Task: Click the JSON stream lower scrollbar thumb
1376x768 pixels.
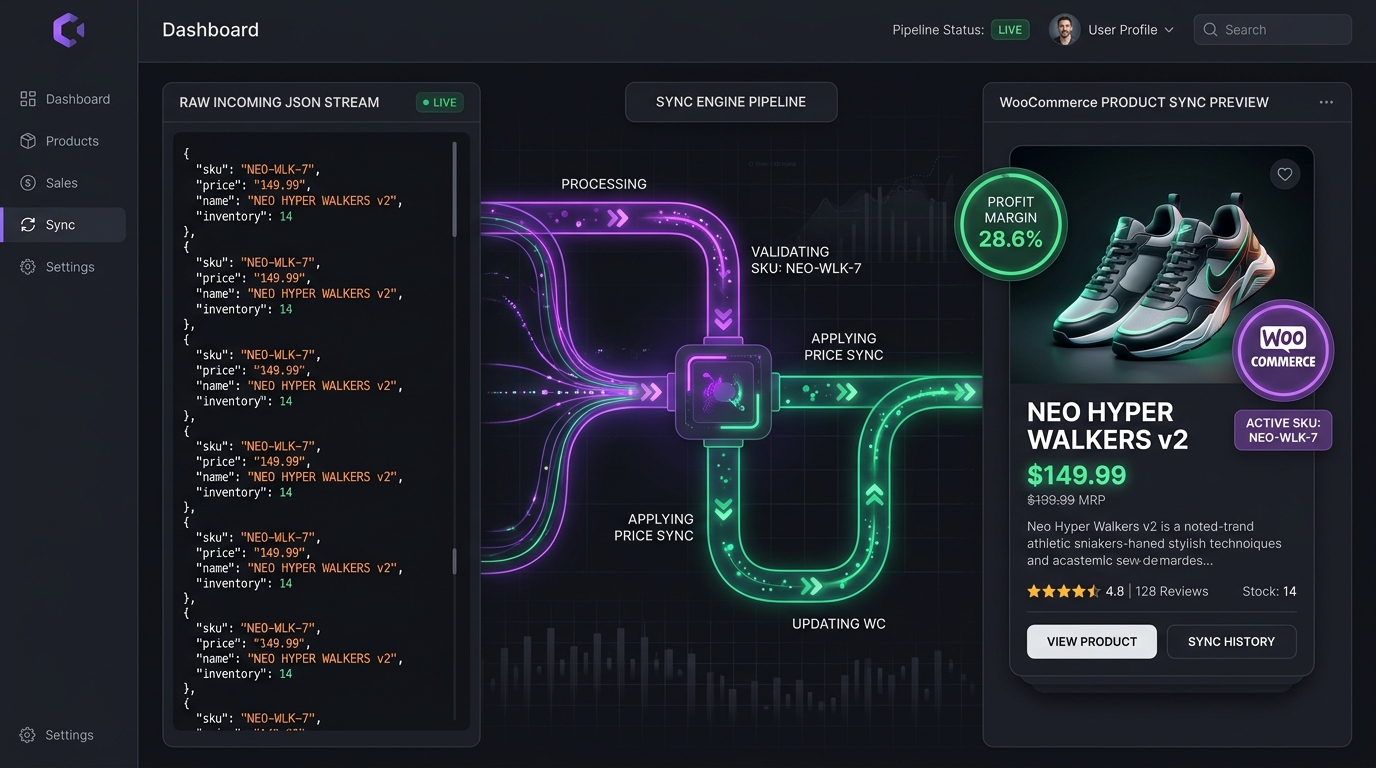Action: point(455,561)
